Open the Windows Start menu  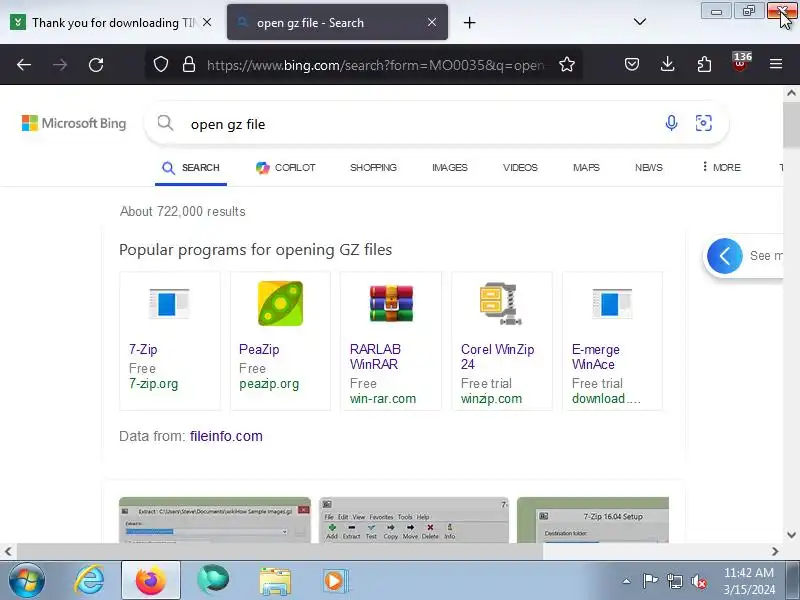(27, 581)
